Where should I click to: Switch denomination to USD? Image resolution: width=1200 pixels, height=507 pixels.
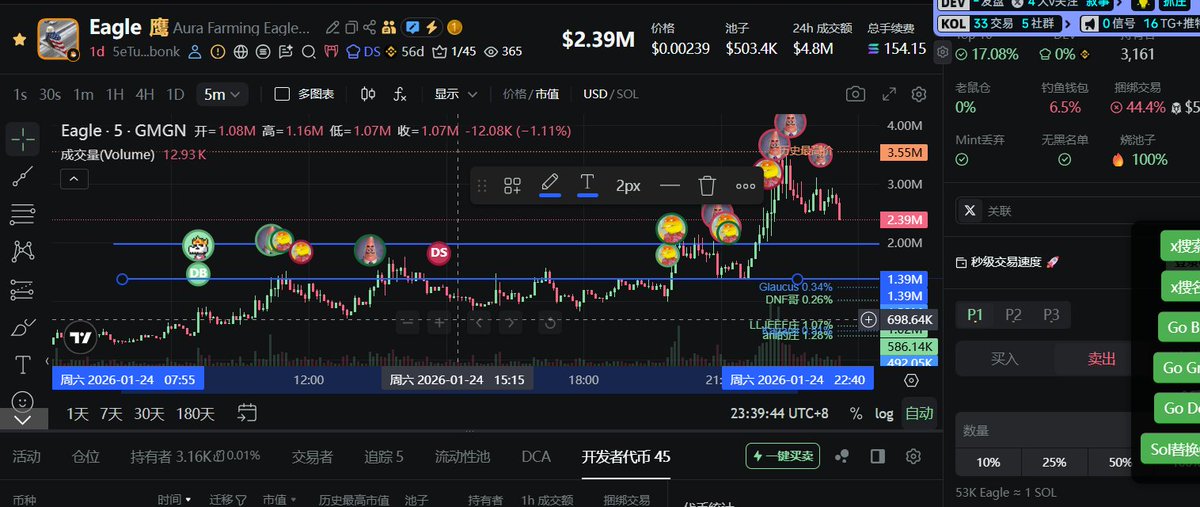(x=595, y=94)
